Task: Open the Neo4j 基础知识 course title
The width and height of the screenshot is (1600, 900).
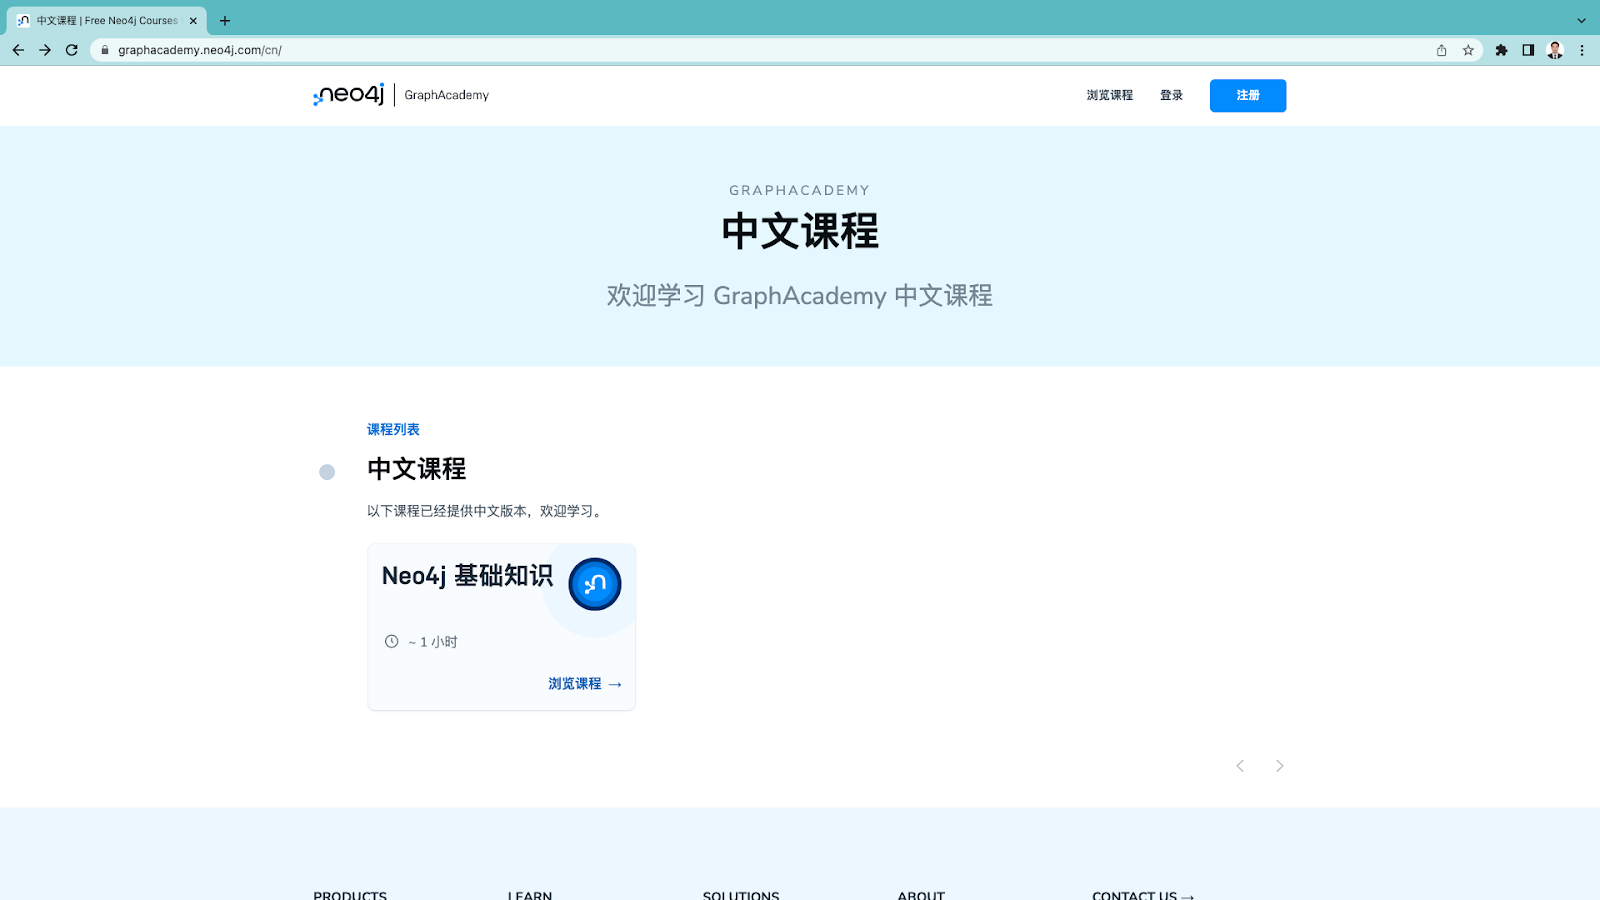Action: [x=467, y=576]
